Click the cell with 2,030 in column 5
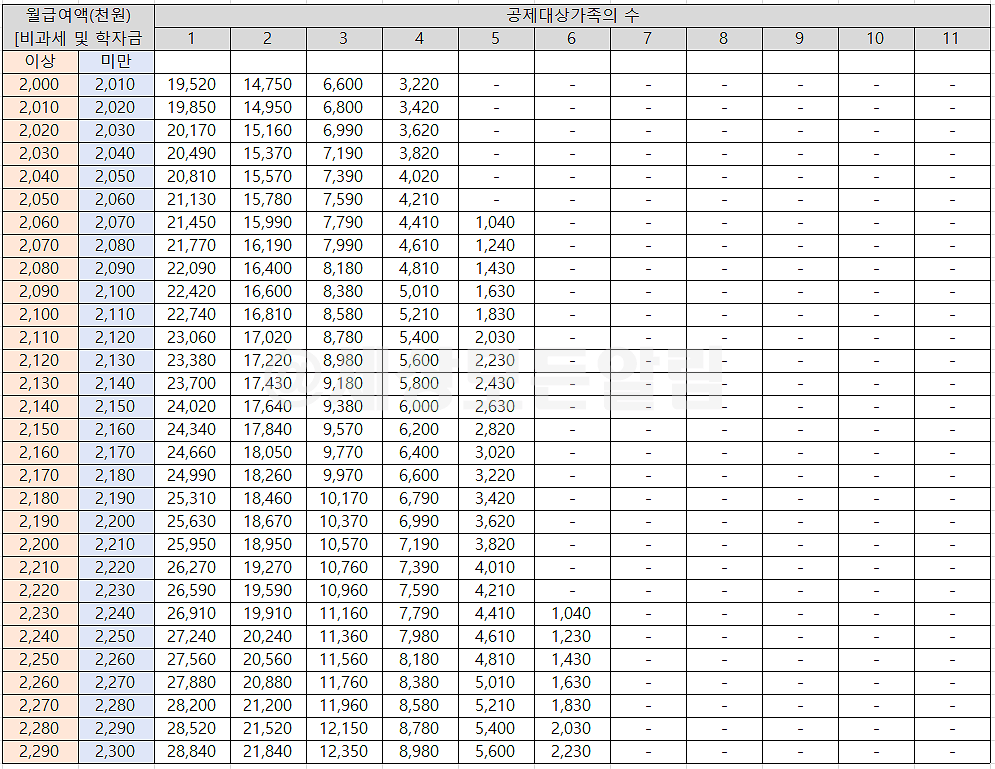 point(496,338)
